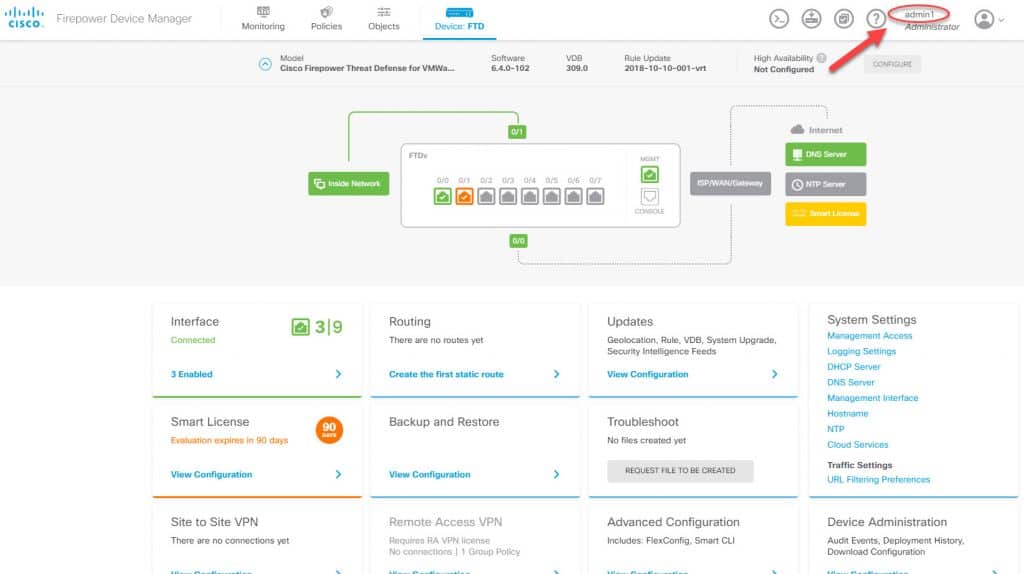
Task: Open DHCP Server settings link
Action: click(854, 367)
